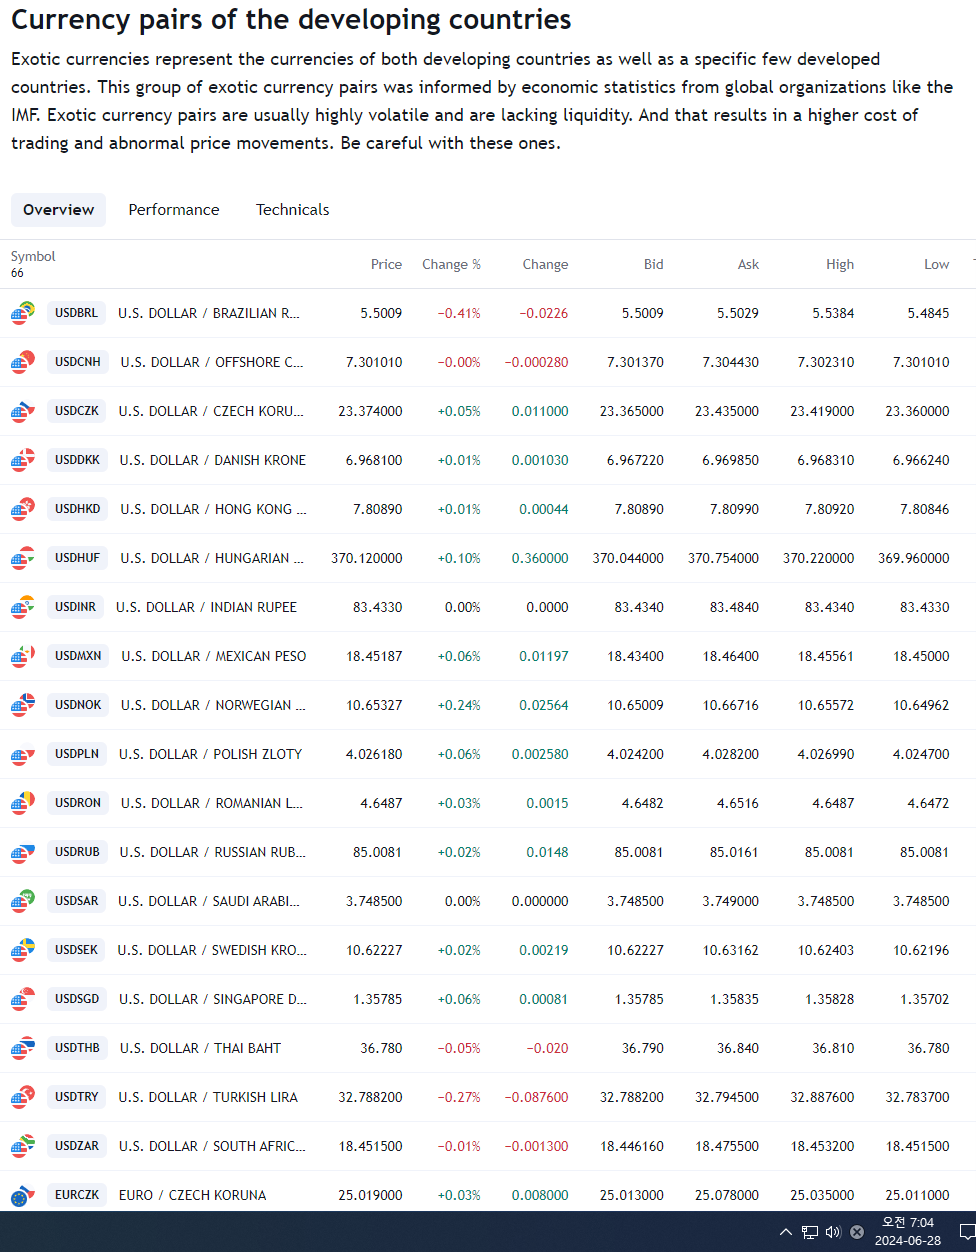Click U.S. DOLLAR / MEXICAN PESO description
The image size is (976, 1252).
[x=214, y=656]
